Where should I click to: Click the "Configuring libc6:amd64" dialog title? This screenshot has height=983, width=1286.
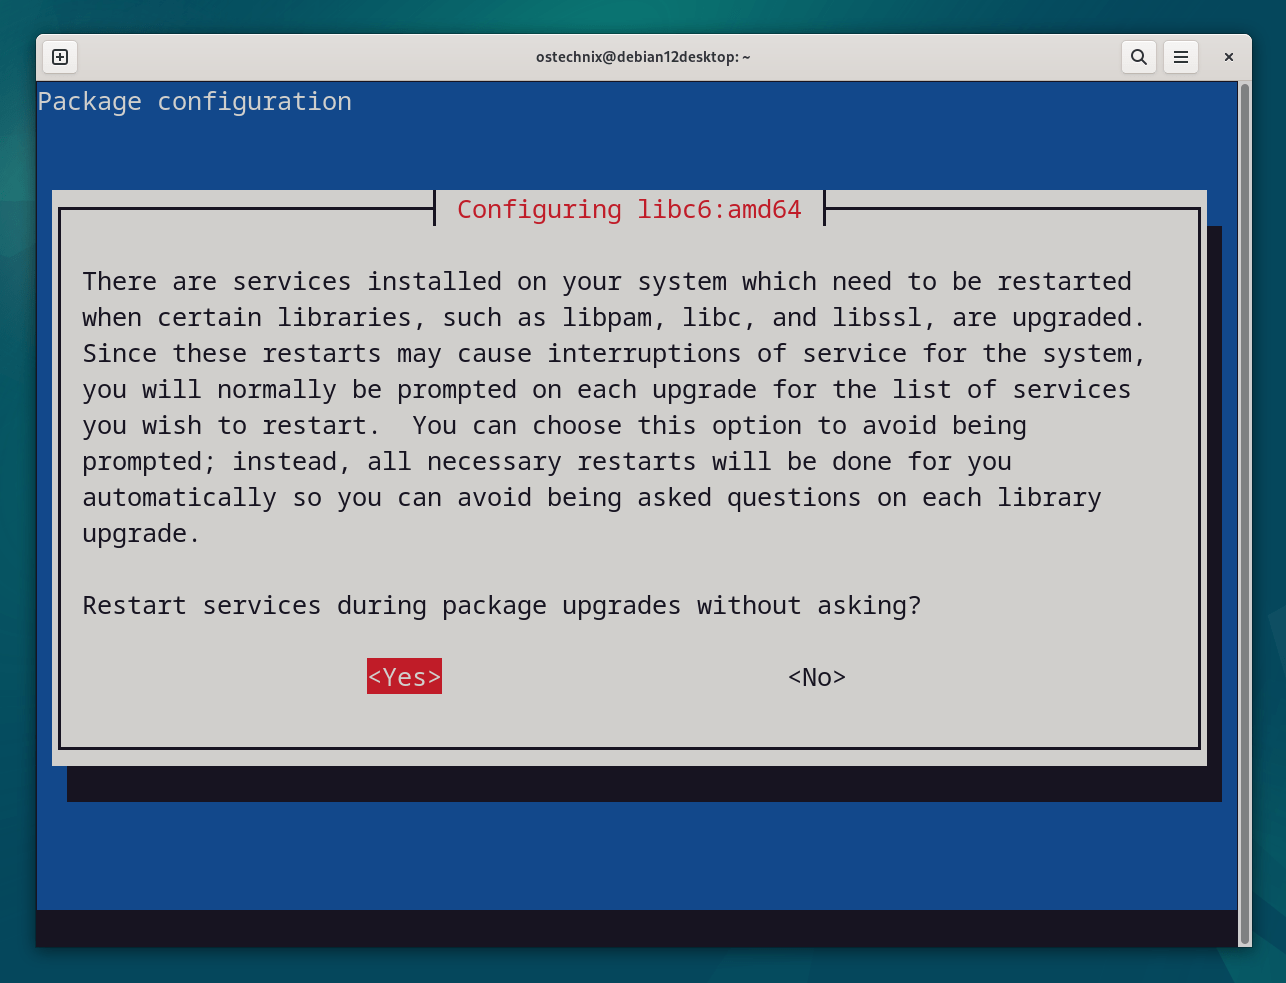click(629, 210)
